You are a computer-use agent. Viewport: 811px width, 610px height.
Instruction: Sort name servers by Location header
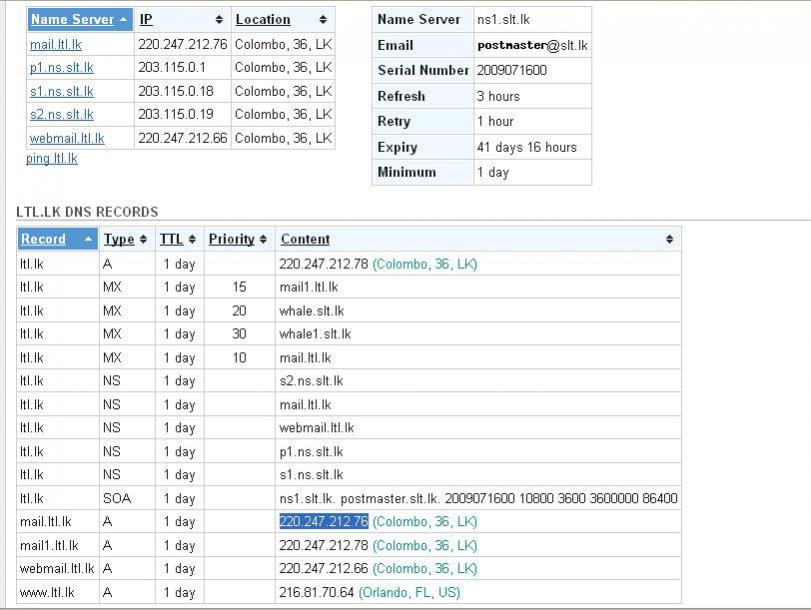(x=263, y=20)
